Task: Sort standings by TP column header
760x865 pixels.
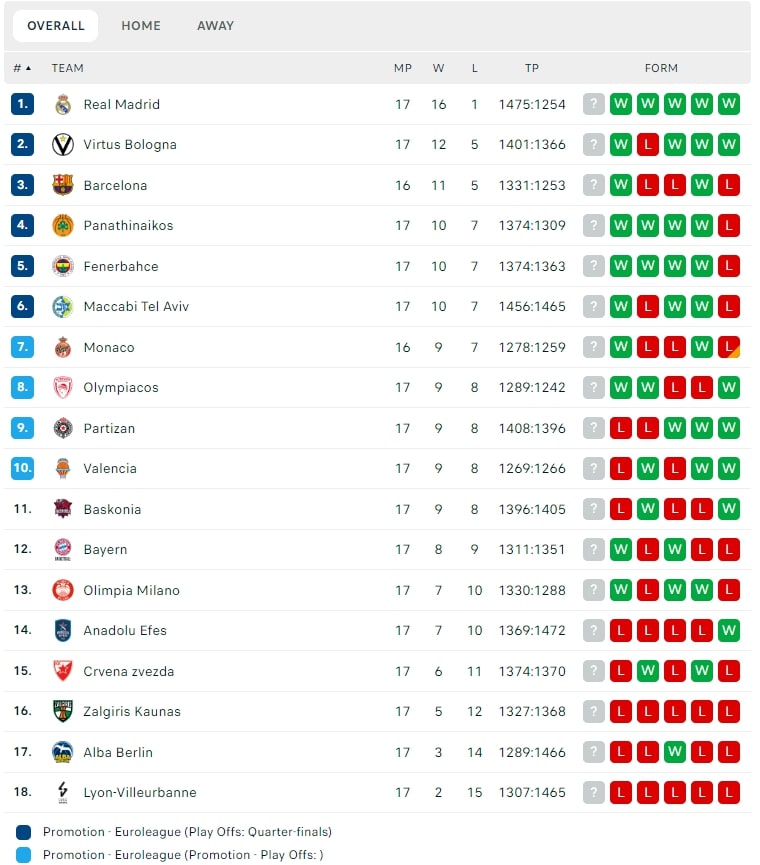Action: point(532,68)
